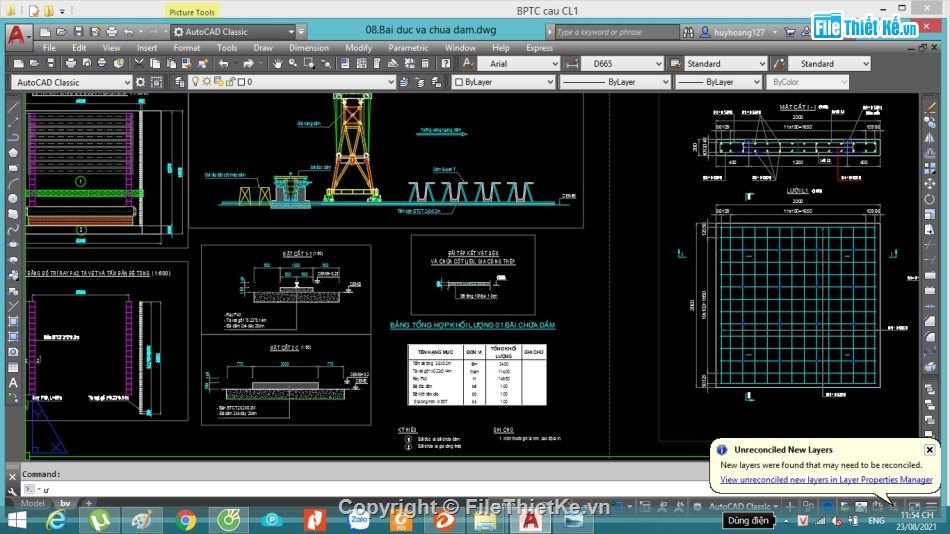Toggle layer 0 lock padlock icon

(230, 81)
